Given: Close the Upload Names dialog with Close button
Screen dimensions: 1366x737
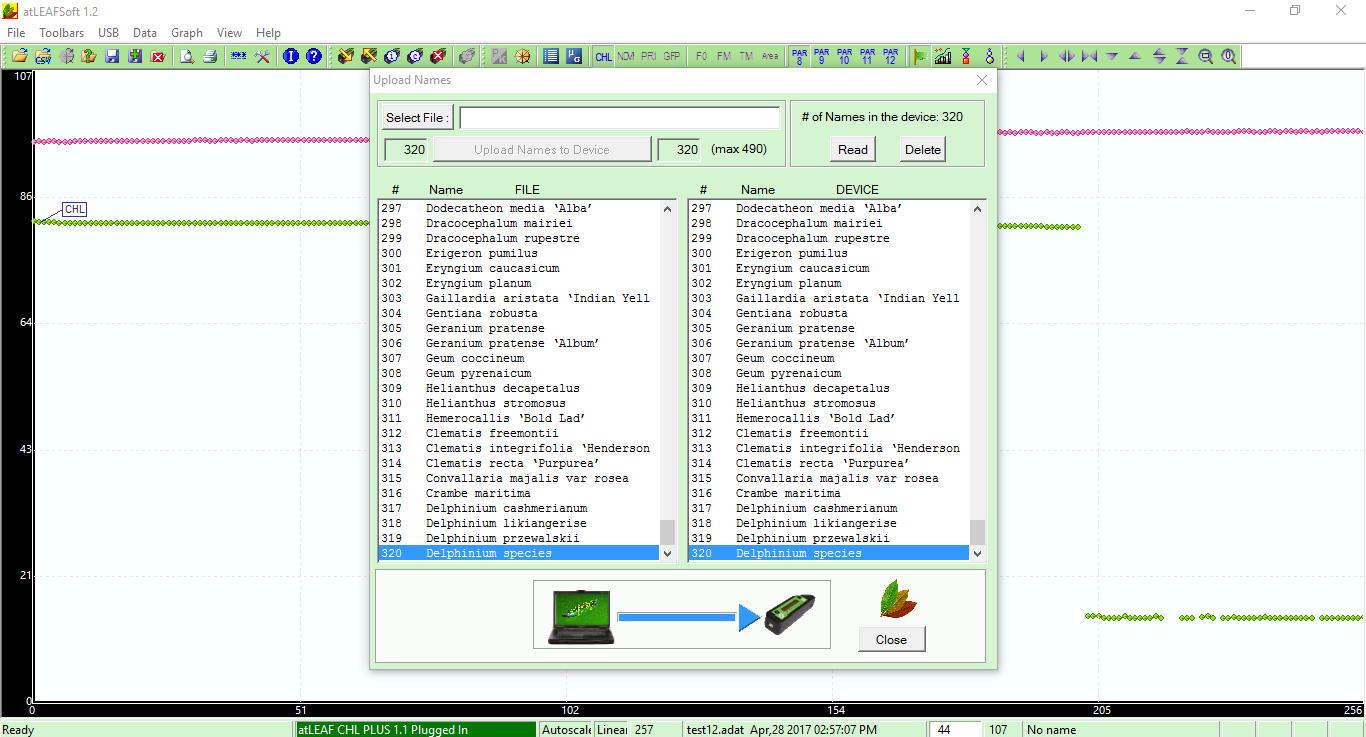Looking at the screenshot, I should pyautogui.click(x=891, y=639).
